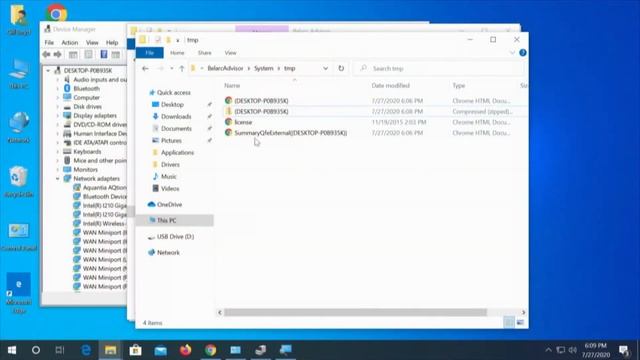Select USB Drive (D:) in navigation pane
Image resolution: width=640 pixels, height=360 pixels.
[x=176, y=236]
